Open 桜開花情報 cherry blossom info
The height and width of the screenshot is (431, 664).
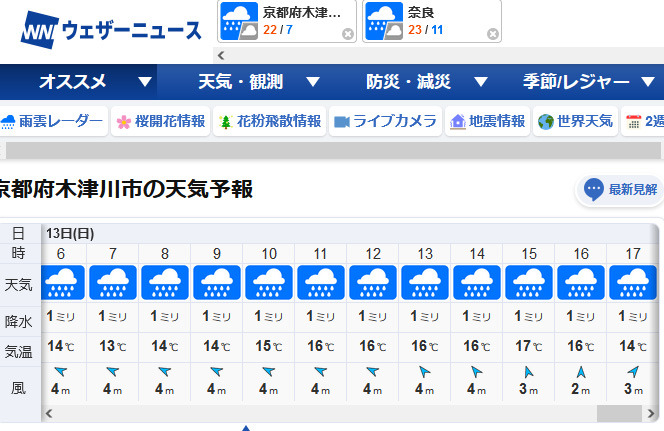coord(160,122)
